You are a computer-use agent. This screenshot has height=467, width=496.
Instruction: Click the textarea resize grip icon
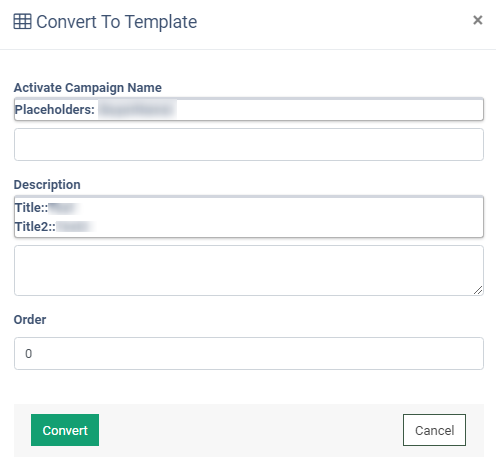point(478,290)
